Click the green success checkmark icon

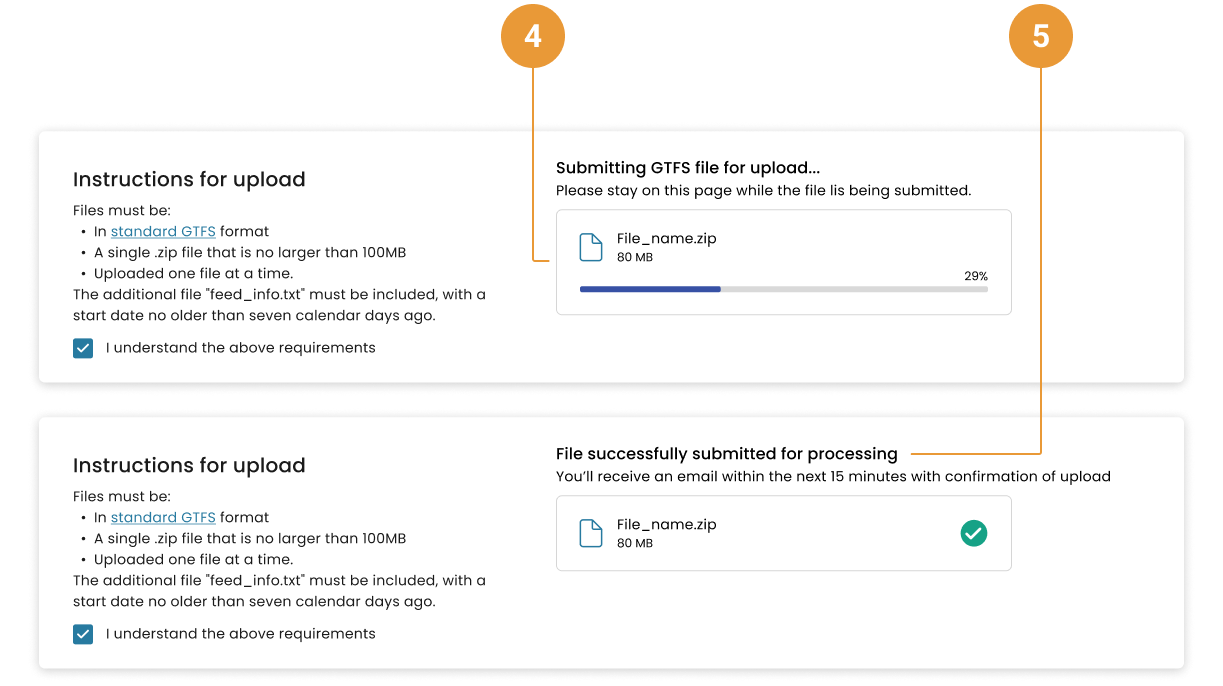[973, 533]
